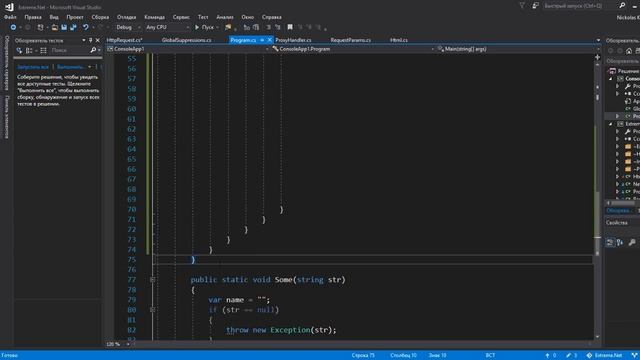Image resolution: width=640 pixels, height=360 pixels.
Task: Click the save all toolbar icon
Action: (x=73, y=27)
